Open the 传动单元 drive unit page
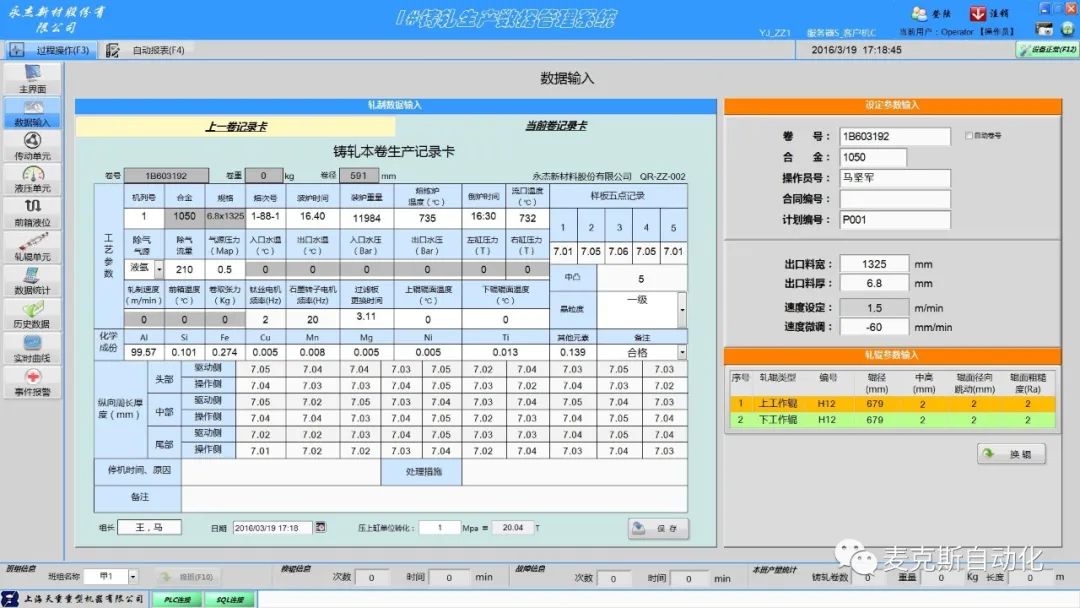Image resolution: width=1080 pixels, height=608 pixels. (x=31, y=145)
